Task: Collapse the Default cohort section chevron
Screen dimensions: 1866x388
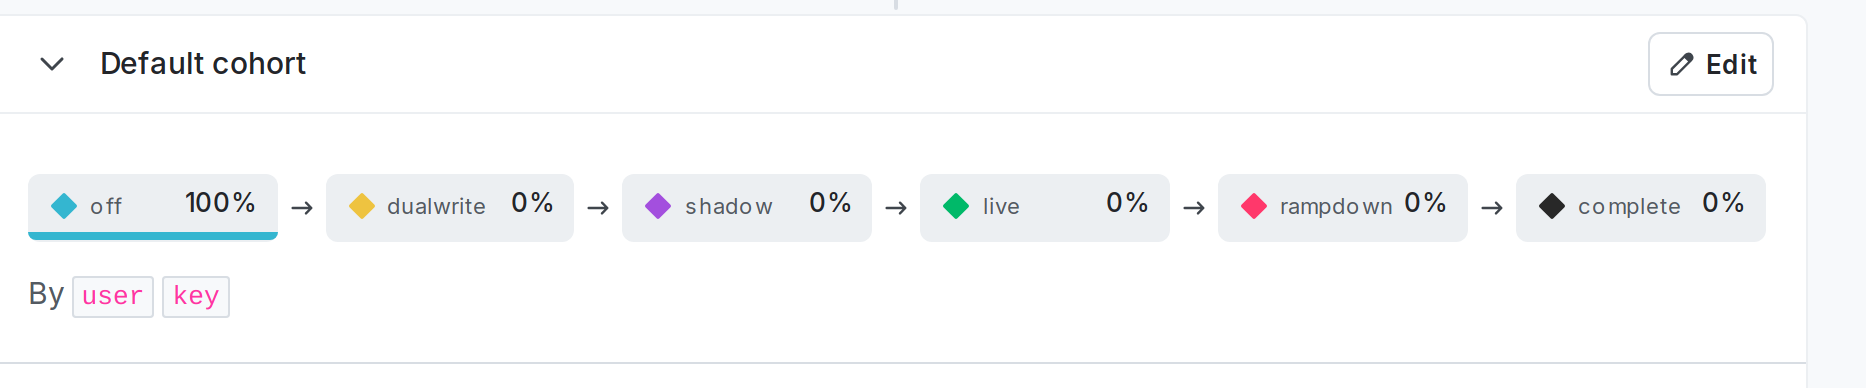Action: pyautogui.click(x=52, y=64)
